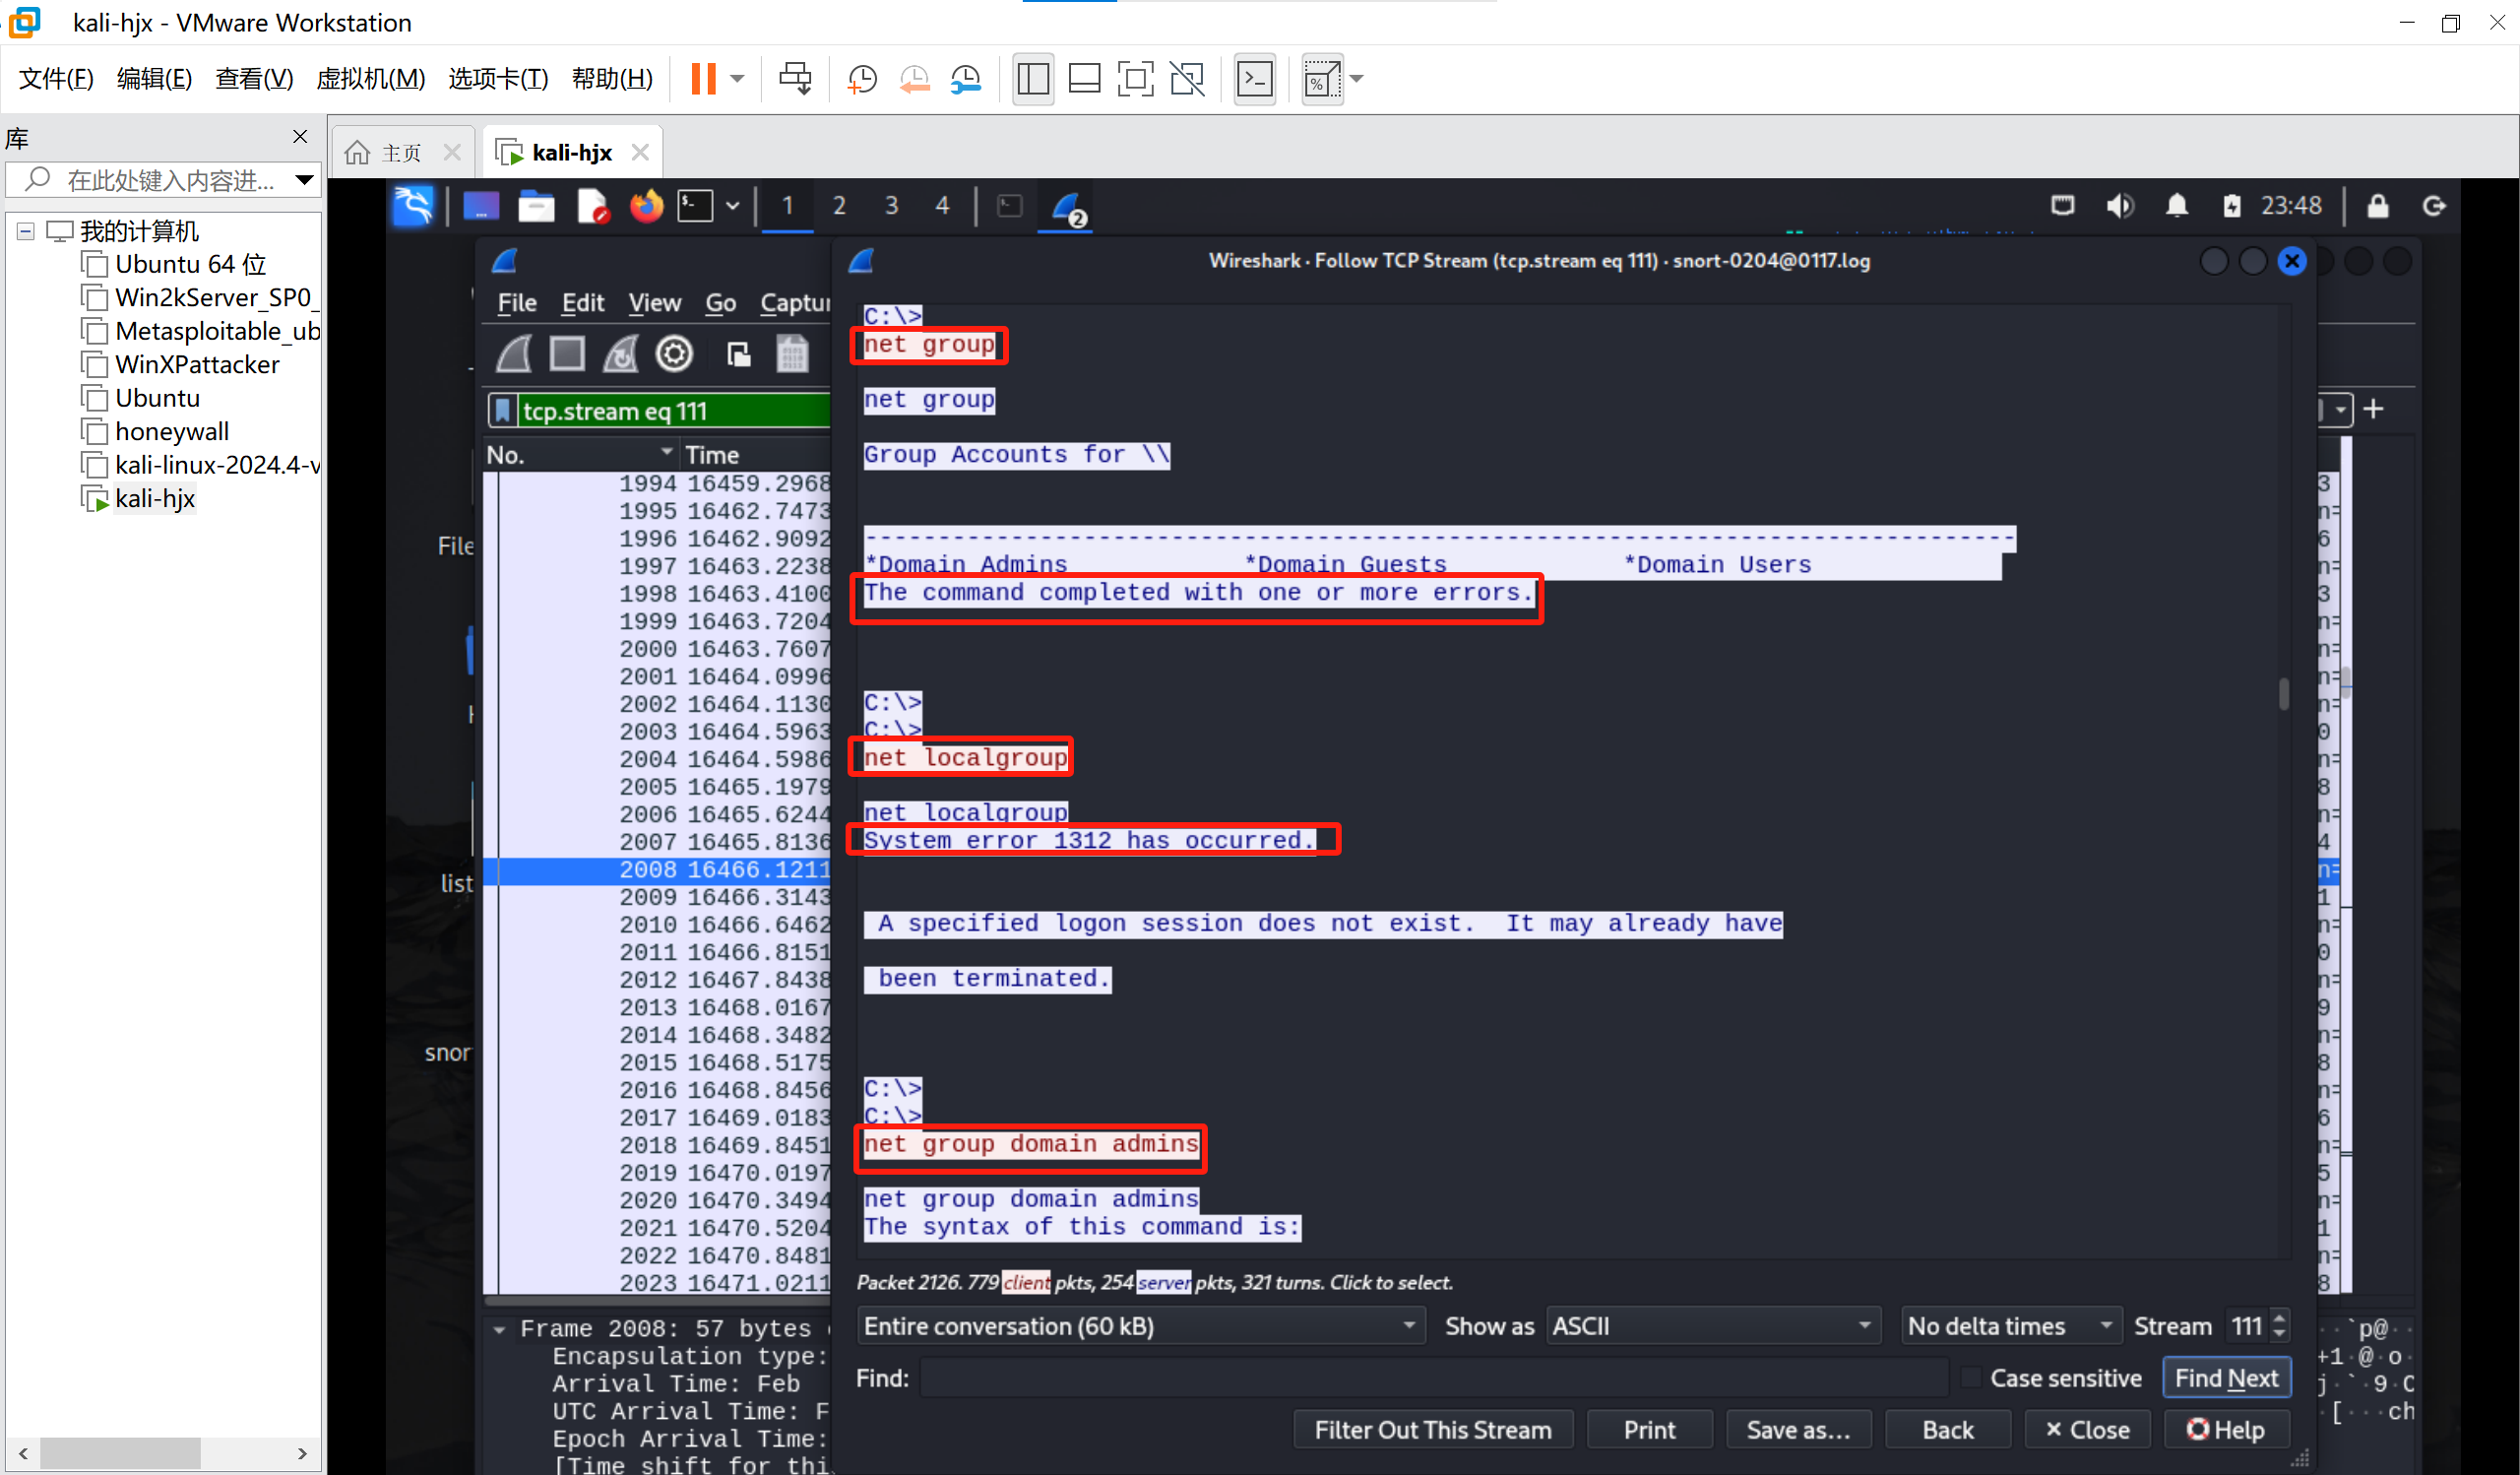Switch VM to full screen mode

pos(1135,78)
